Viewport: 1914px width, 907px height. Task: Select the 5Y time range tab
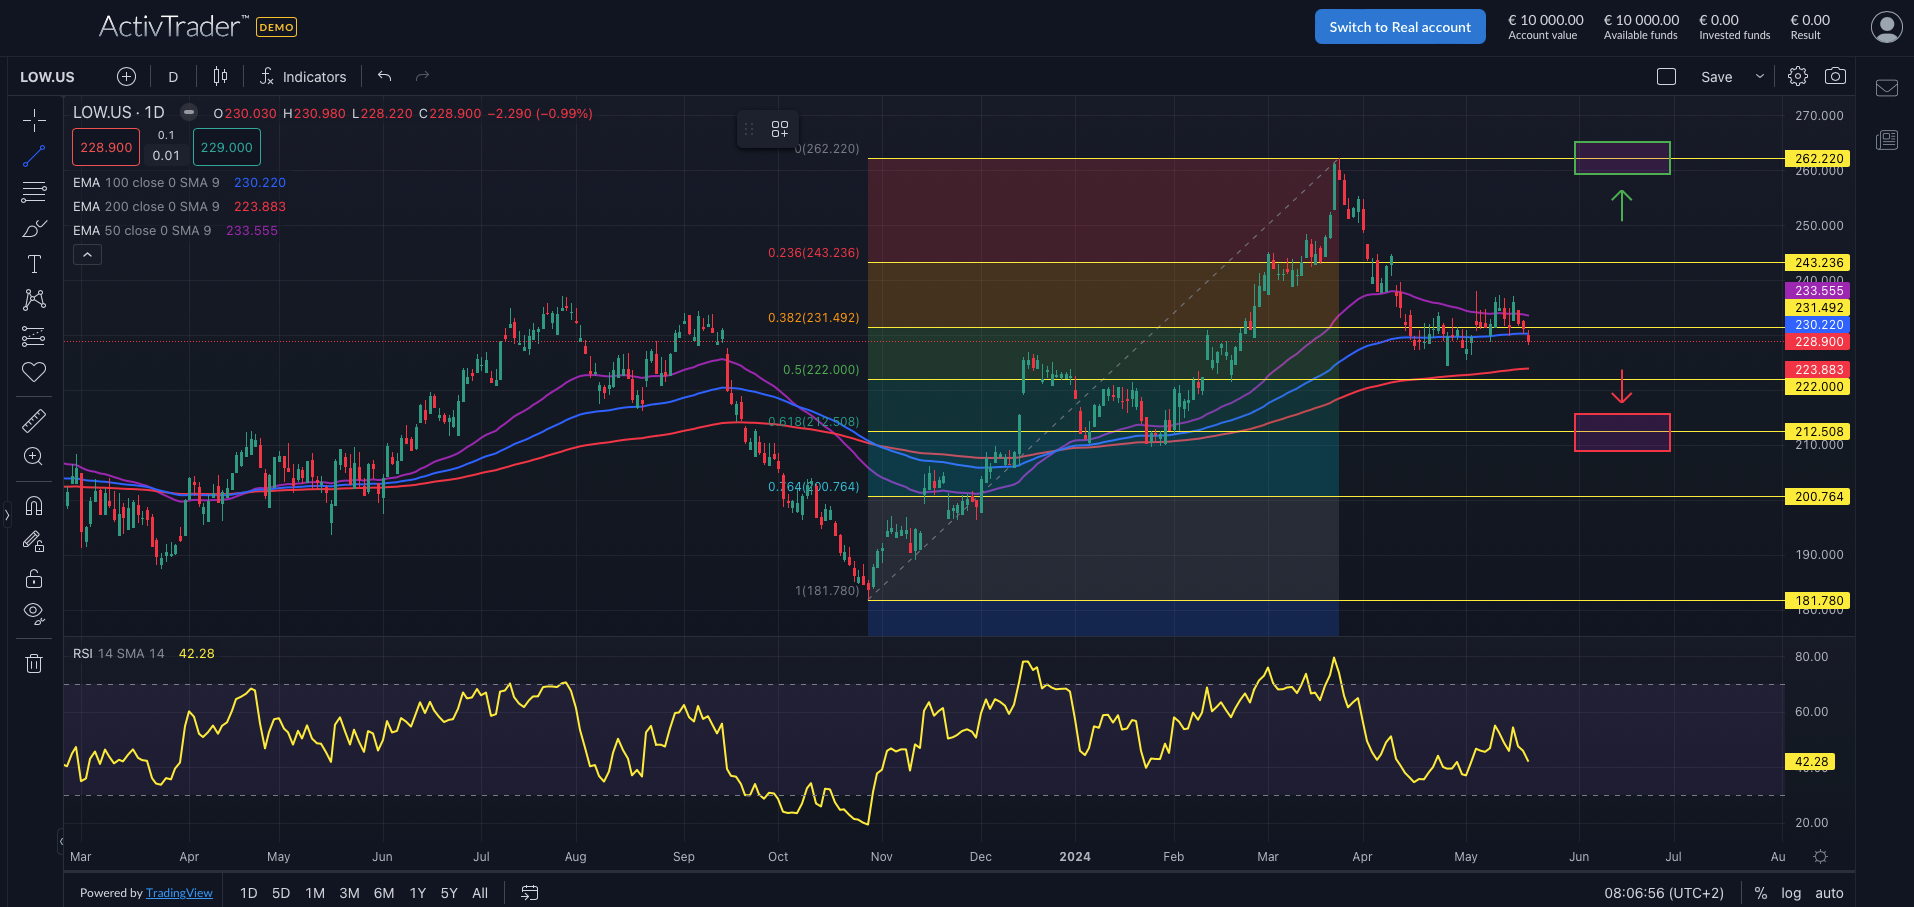point(449,893)
